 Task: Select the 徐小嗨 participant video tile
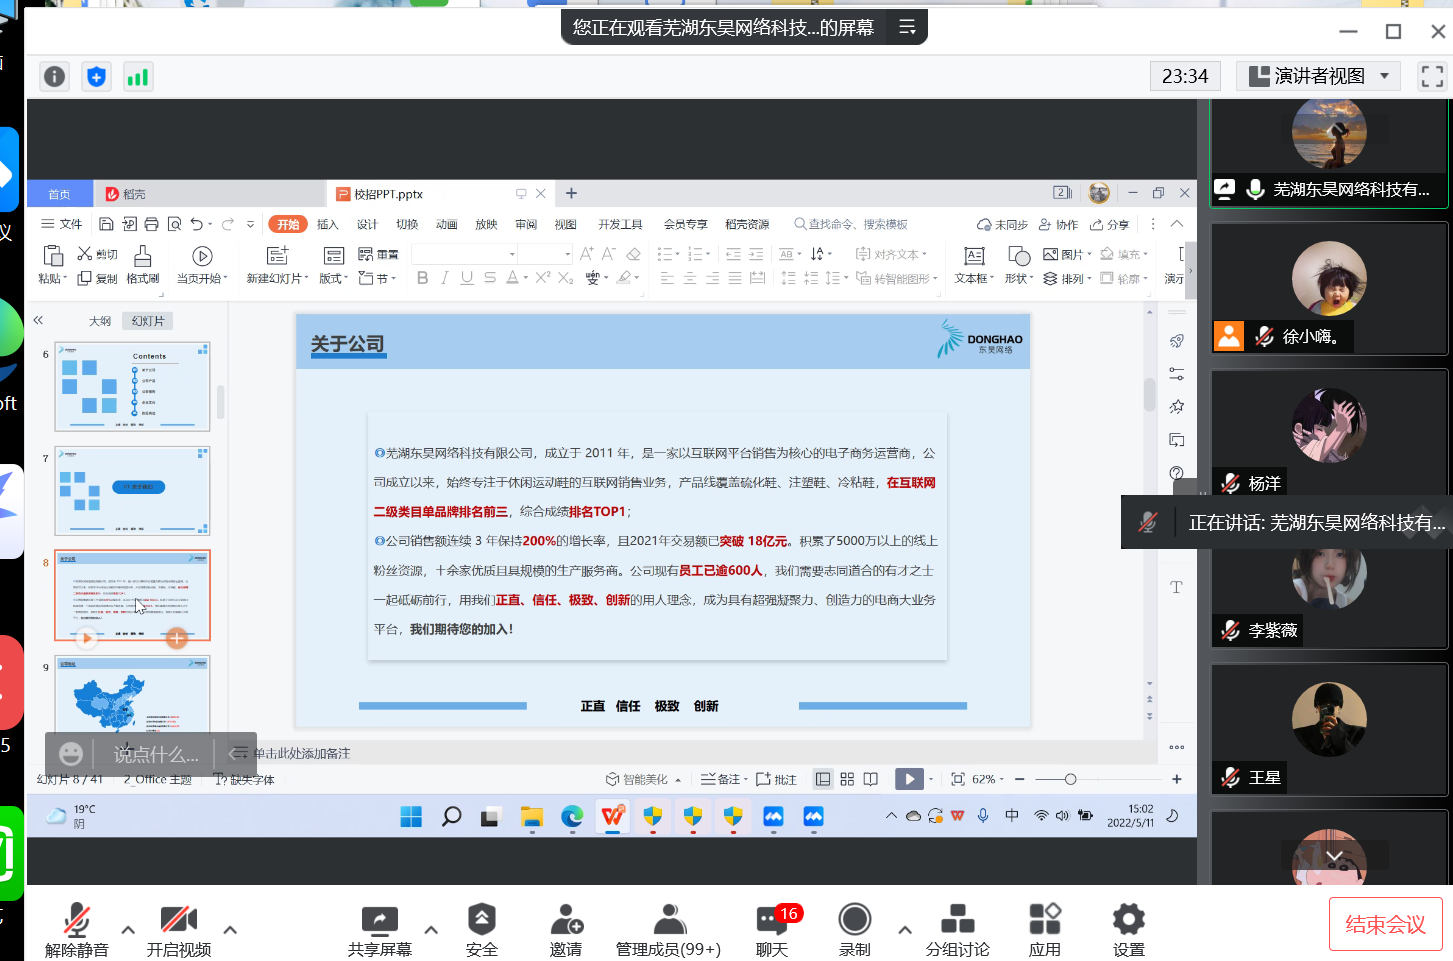point(1329,288)
